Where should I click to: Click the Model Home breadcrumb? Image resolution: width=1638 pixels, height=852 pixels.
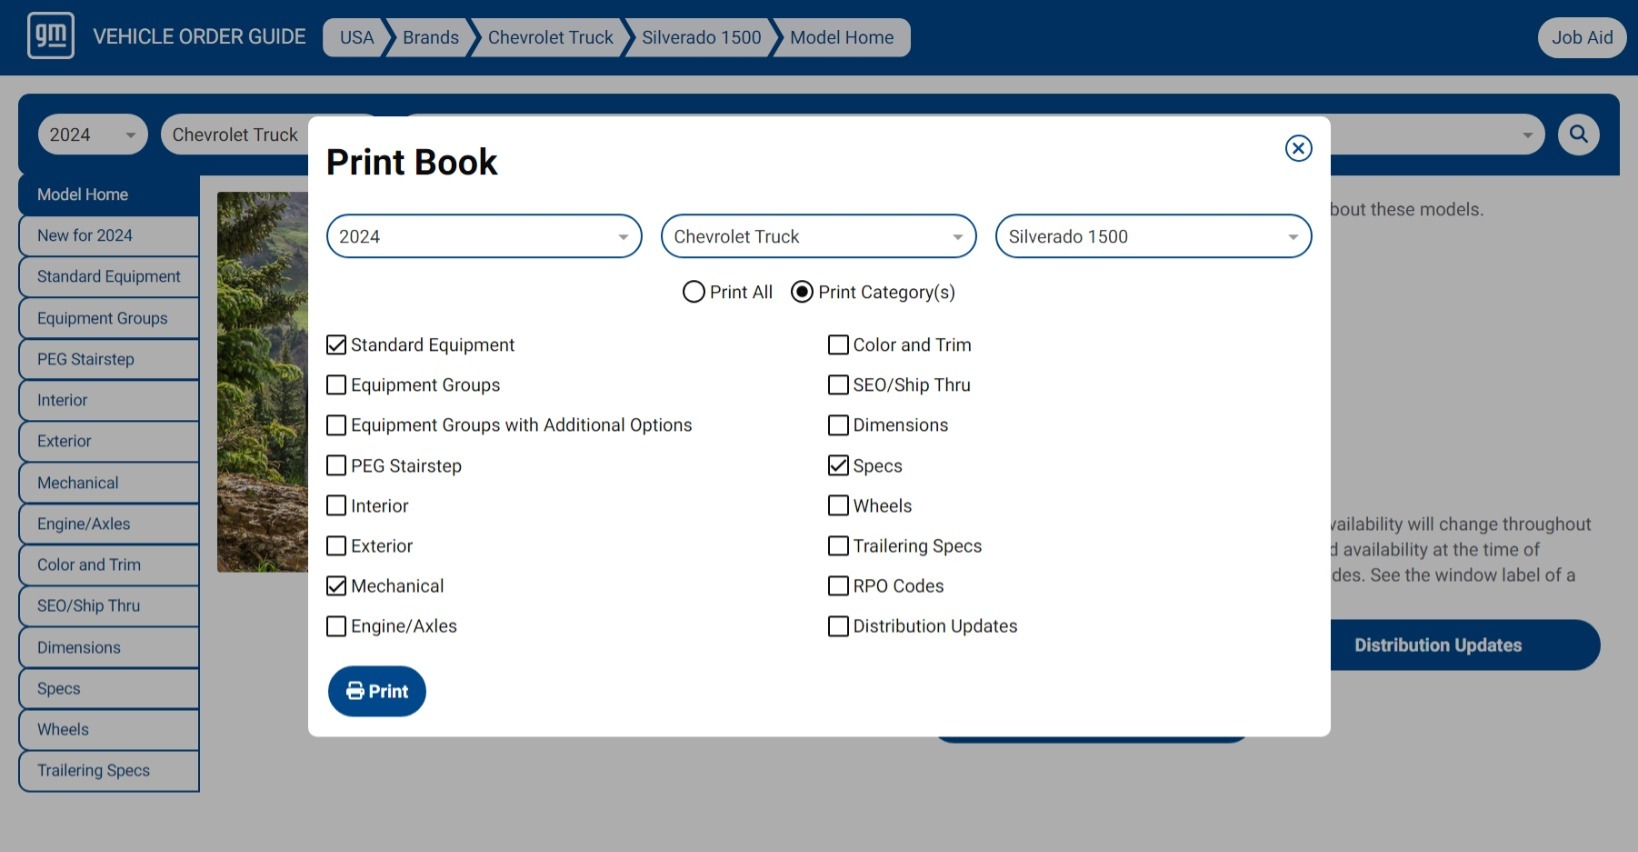click(x=842, y=37)
